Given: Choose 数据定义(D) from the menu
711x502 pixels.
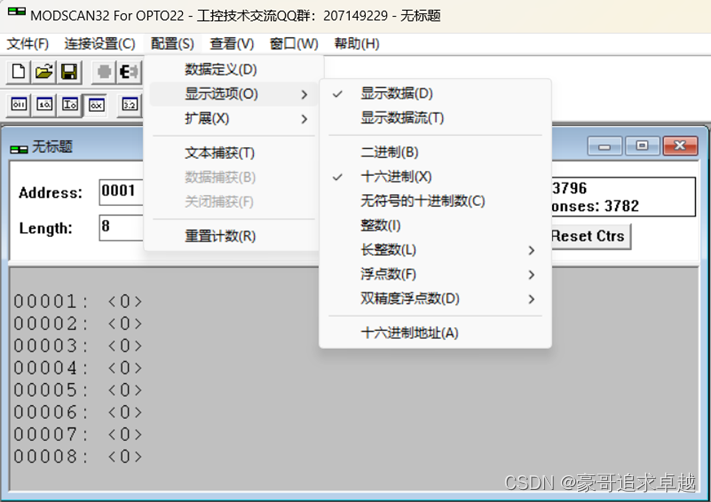Looking at the screenshot, I should tap(234, 69).
